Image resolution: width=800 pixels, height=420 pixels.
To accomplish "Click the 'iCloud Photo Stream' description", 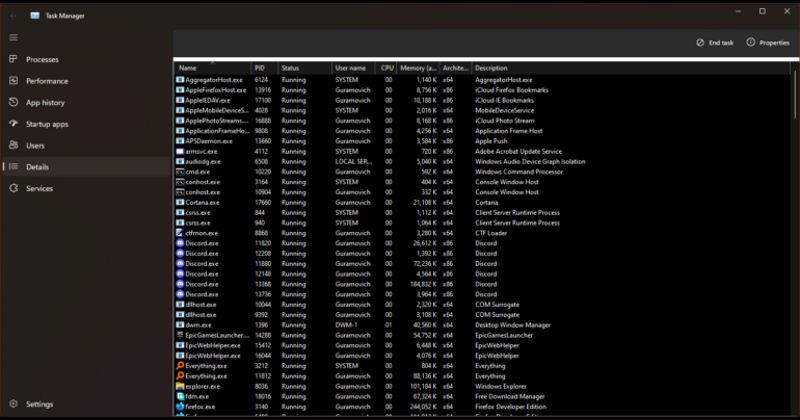I will (x=505, y=120).
